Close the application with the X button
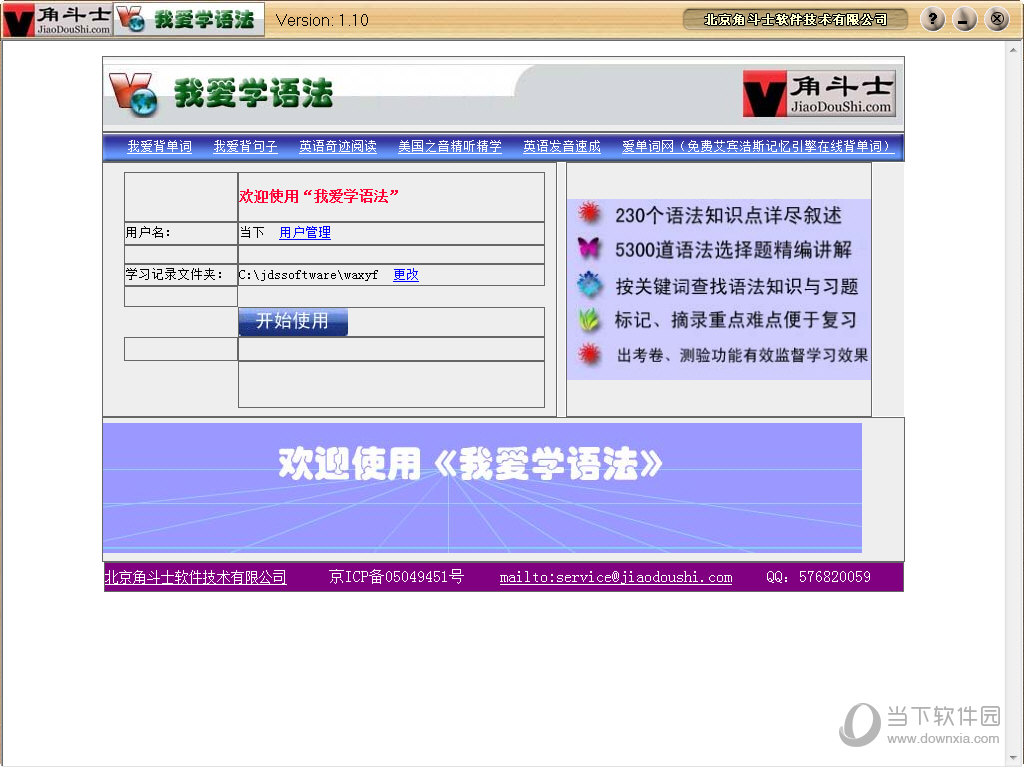This screenshot has width=1024, height=768. [x=997, y=20]
